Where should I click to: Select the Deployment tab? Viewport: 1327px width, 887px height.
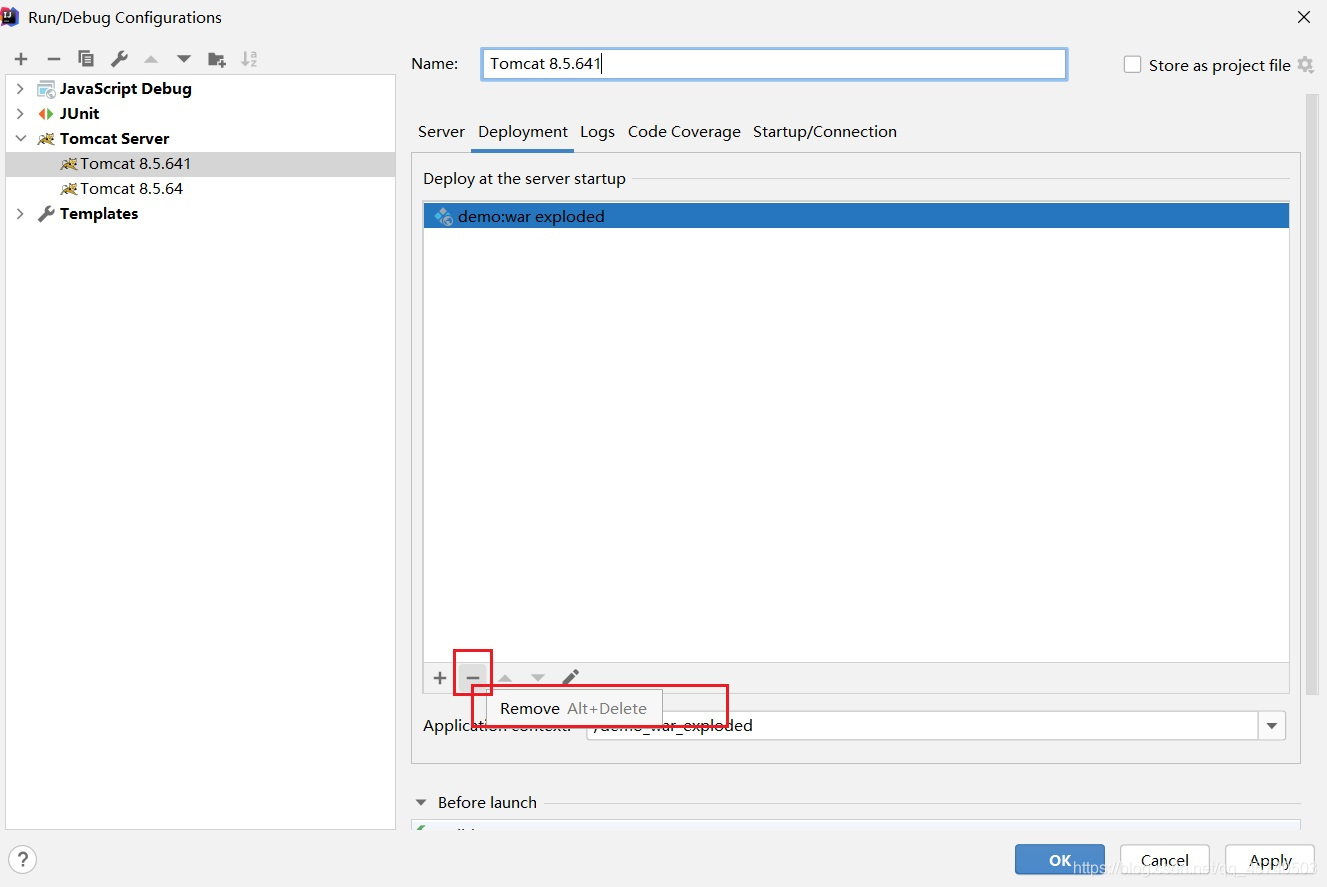[x=523, y=132]
